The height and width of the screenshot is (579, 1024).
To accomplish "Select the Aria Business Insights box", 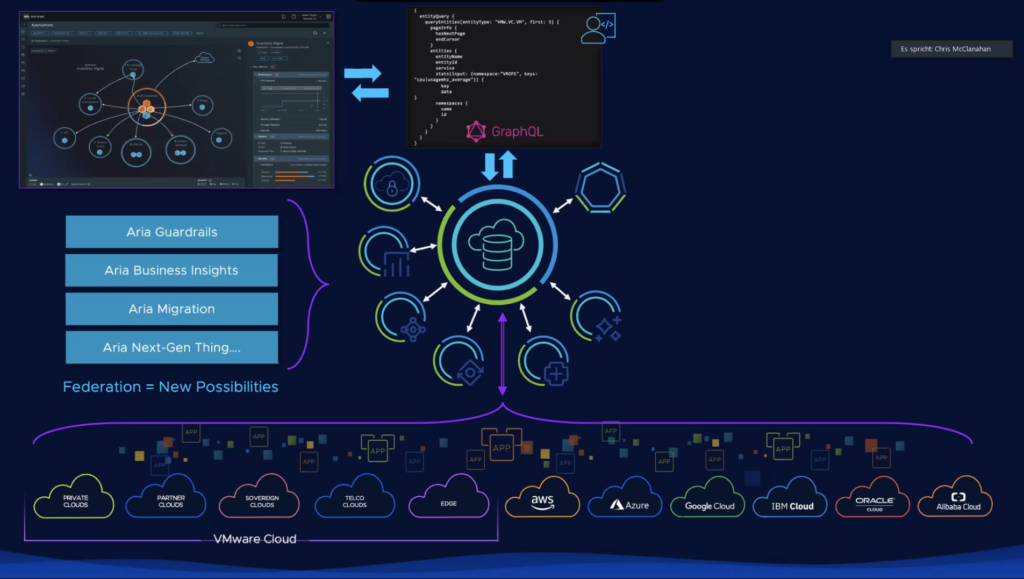I will pos(172,270).
